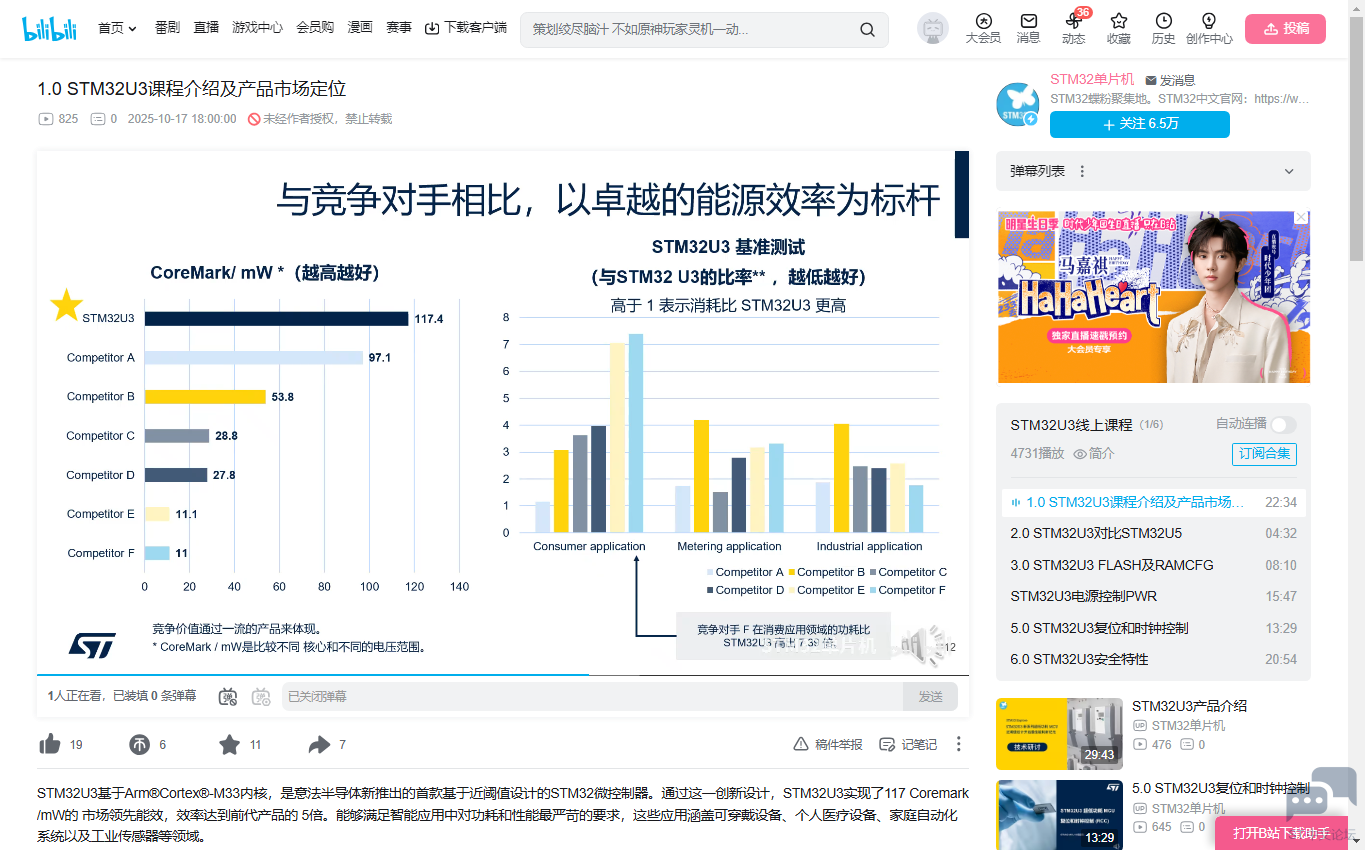Image resolution: width=1365 pixels, height=850 pixels.
Task: Give coins using the coin icon
Action: (140, 744)
